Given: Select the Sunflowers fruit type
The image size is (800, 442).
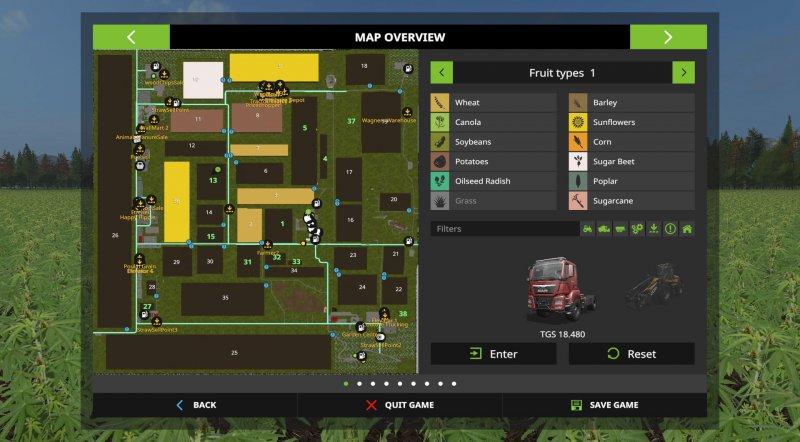Looking at the screenshot, I should point(632,122).
